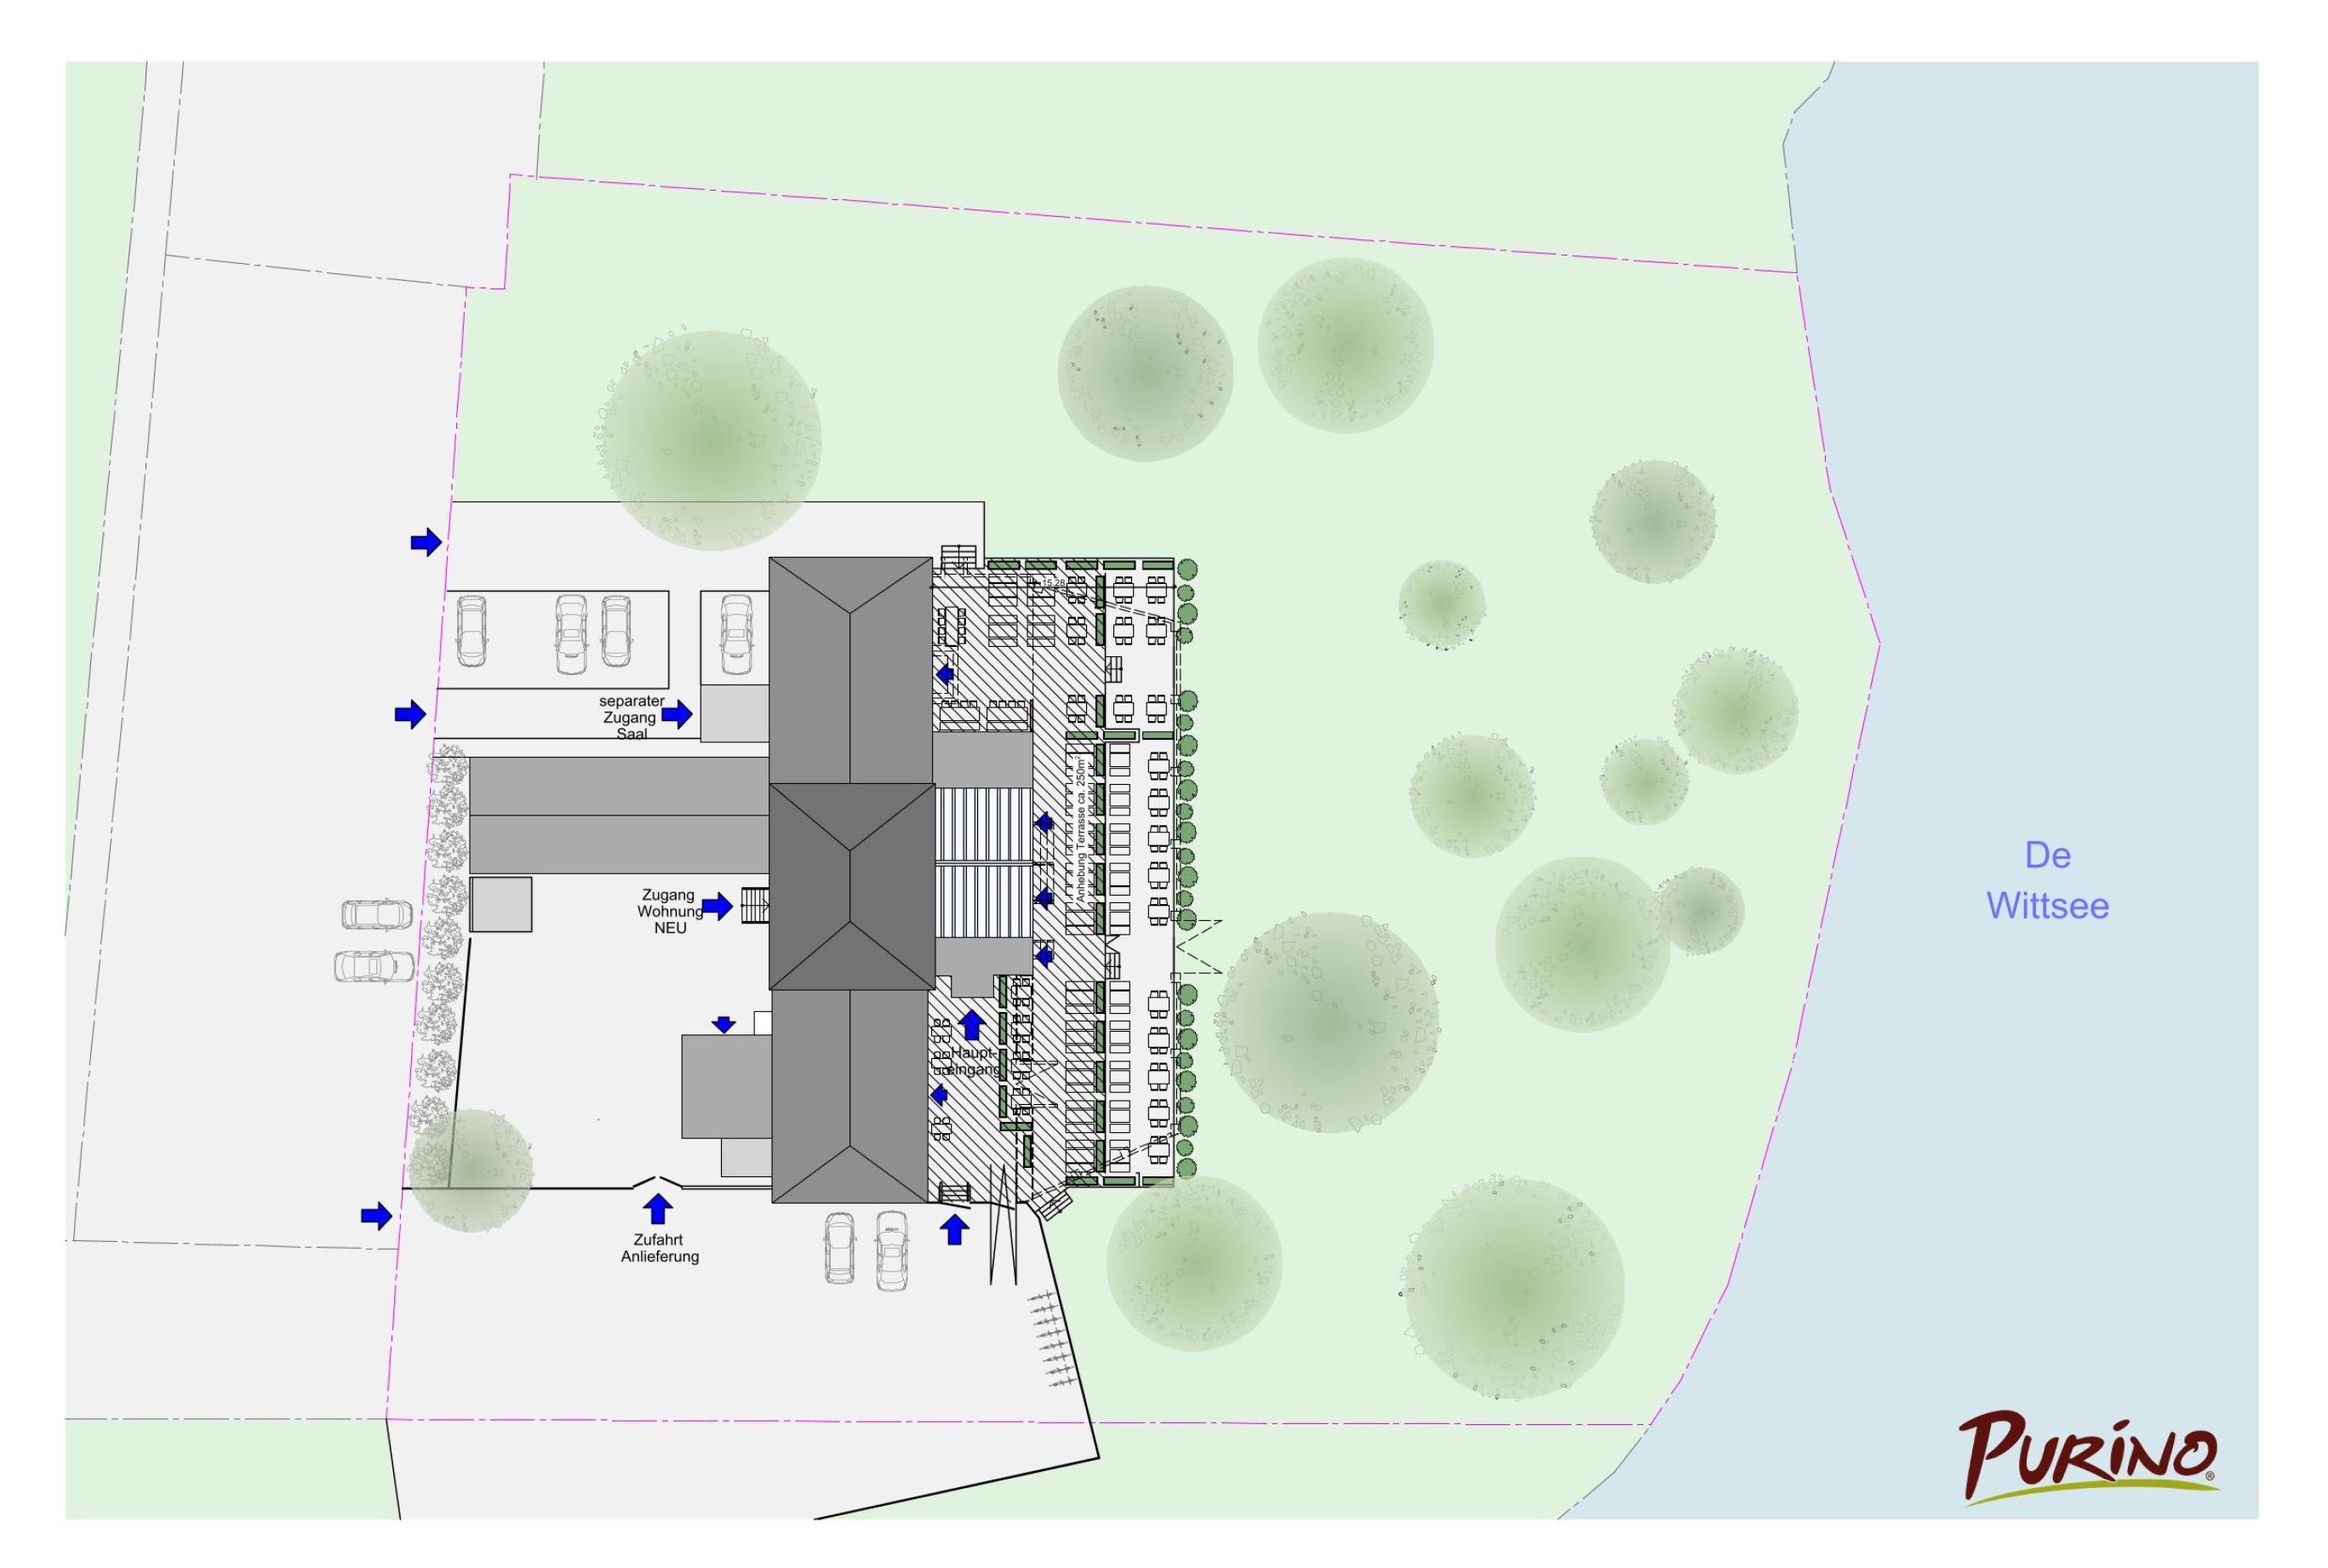Screen dimensions: 2328x1568
Task: Click blue arrow beside 'separater Zugang Saal'
Action: pyautogui.click(x=677, y=714)
